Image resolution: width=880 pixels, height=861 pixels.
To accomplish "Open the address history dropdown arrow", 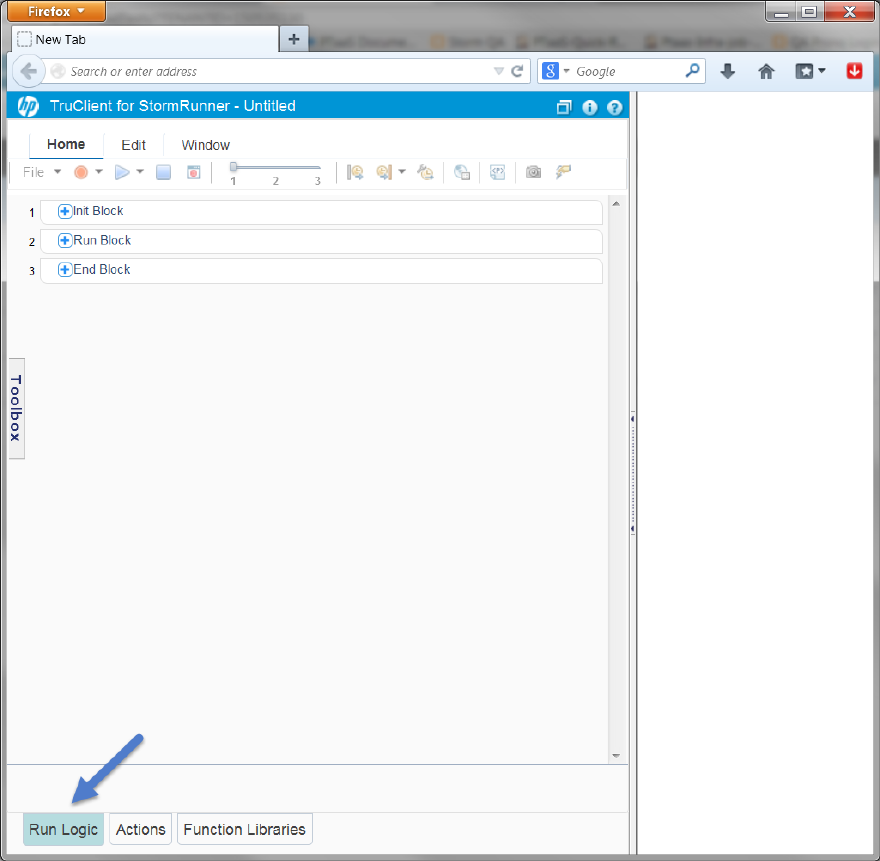I will (498, 71).
